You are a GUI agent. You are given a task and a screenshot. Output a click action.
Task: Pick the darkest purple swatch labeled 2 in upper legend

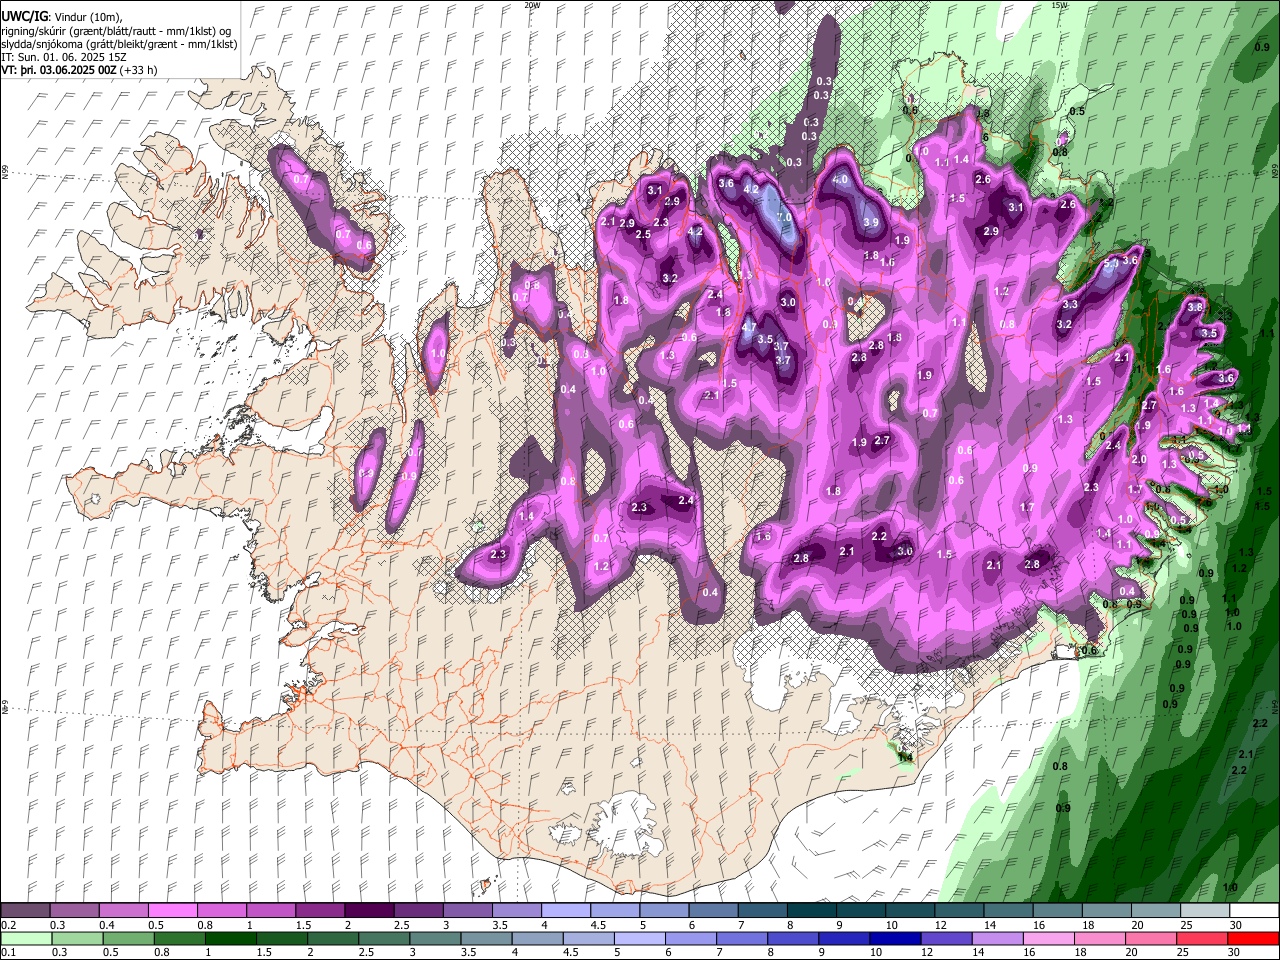coord(368,911)
